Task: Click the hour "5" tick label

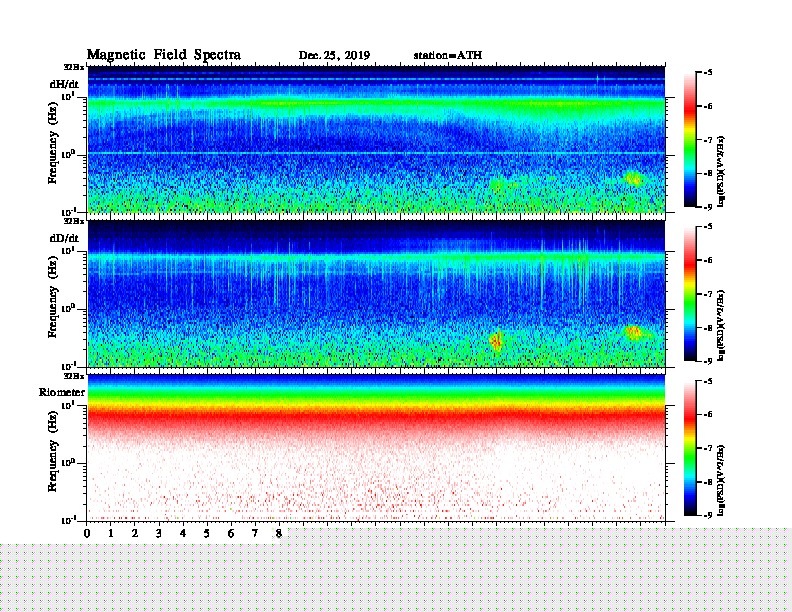Action: click(207, 533)
